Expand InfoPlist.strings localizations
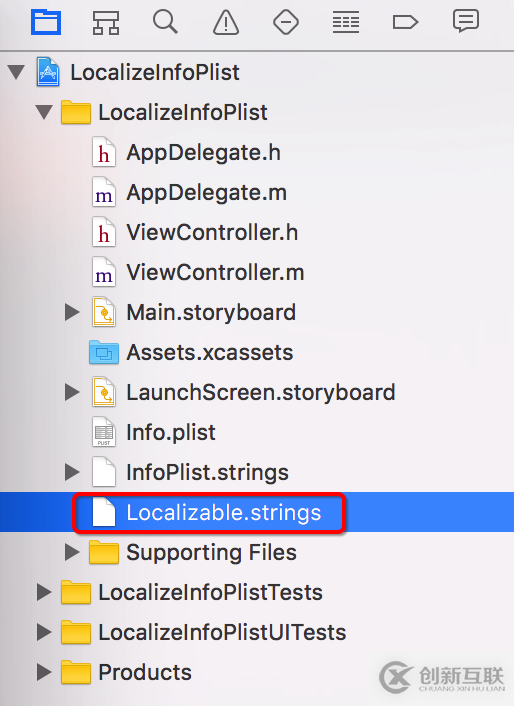The width and height of the screenshot is (514, 706). (72, 472)
